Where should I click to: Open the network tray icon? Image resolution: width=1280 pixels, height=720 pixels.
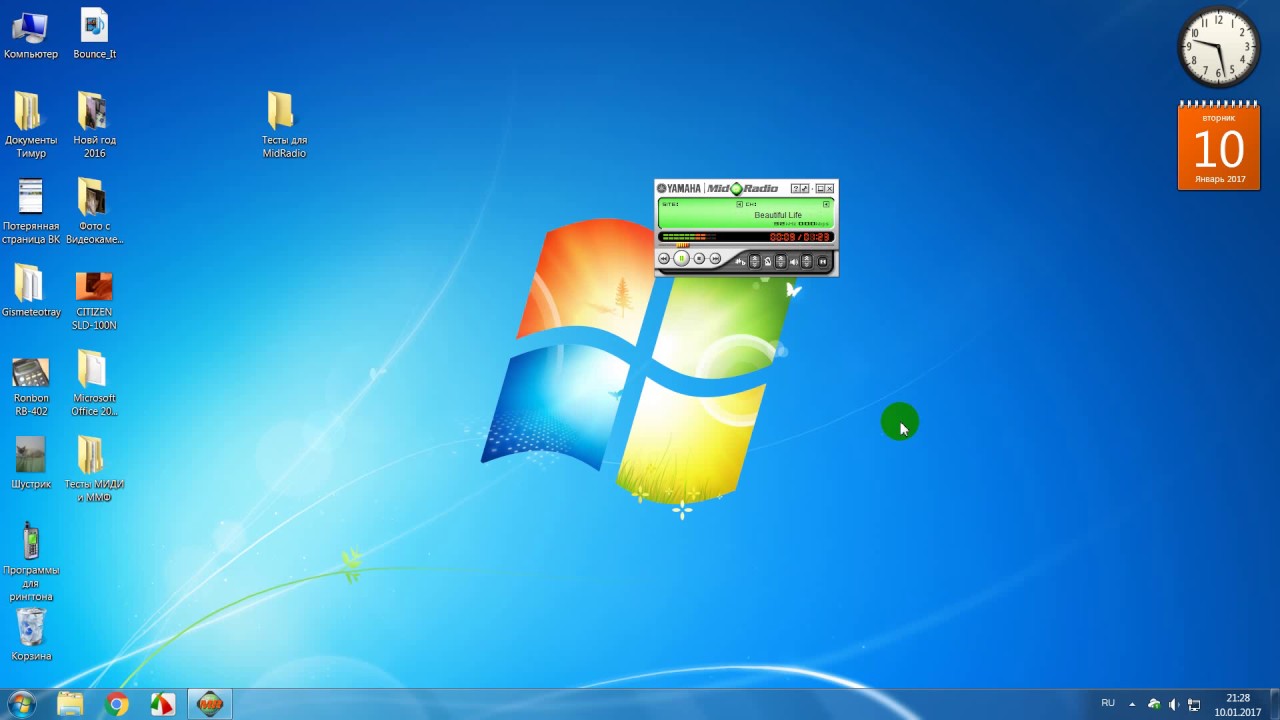point(1194,704)
